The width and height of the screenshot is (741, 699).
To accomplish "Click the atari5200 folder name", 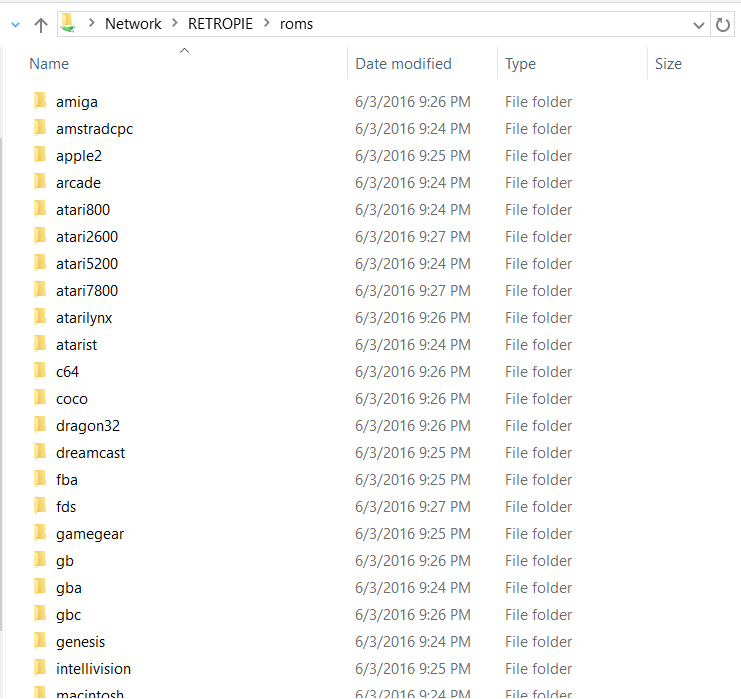I will coord(87,264).
